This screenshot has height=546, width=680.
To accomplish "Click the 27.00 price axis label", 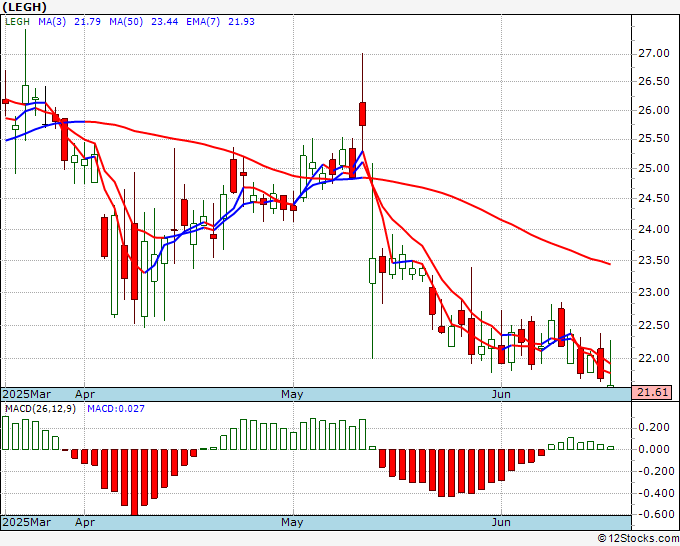I will coord(654,53).
